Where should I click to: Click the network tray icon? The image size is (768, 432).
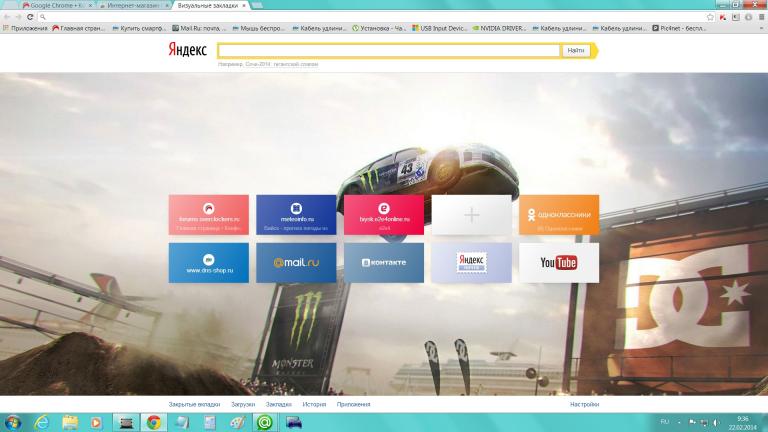(704, 422)
